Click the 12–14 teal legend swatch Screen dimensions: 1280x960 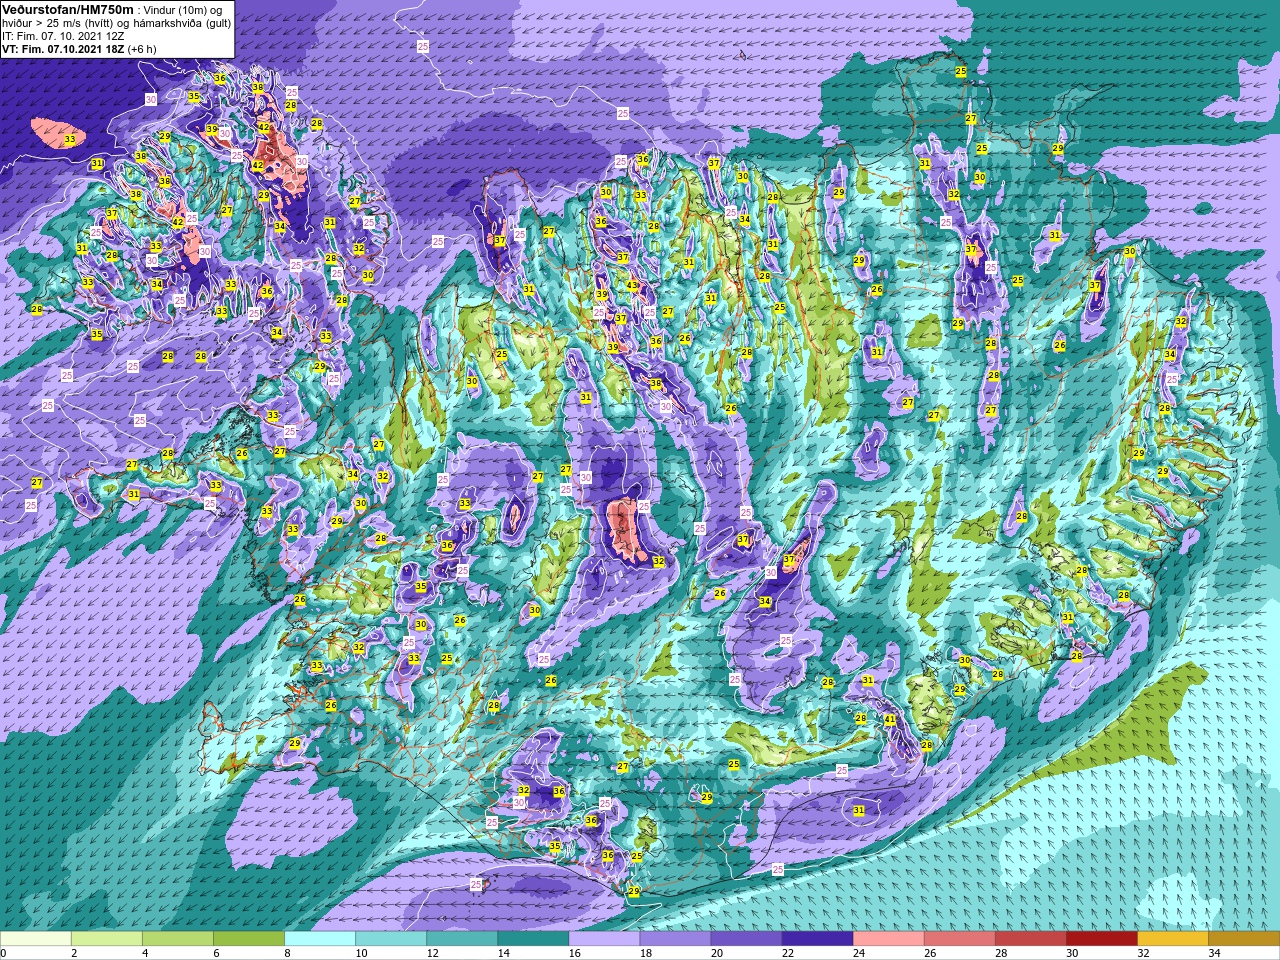pyautogui.click(x=462, y=939)
